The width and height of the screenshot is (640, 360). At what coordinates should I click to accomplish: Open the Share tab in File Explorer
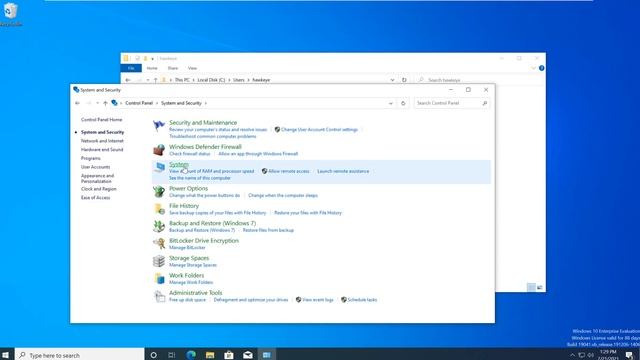tap(173, 68)
